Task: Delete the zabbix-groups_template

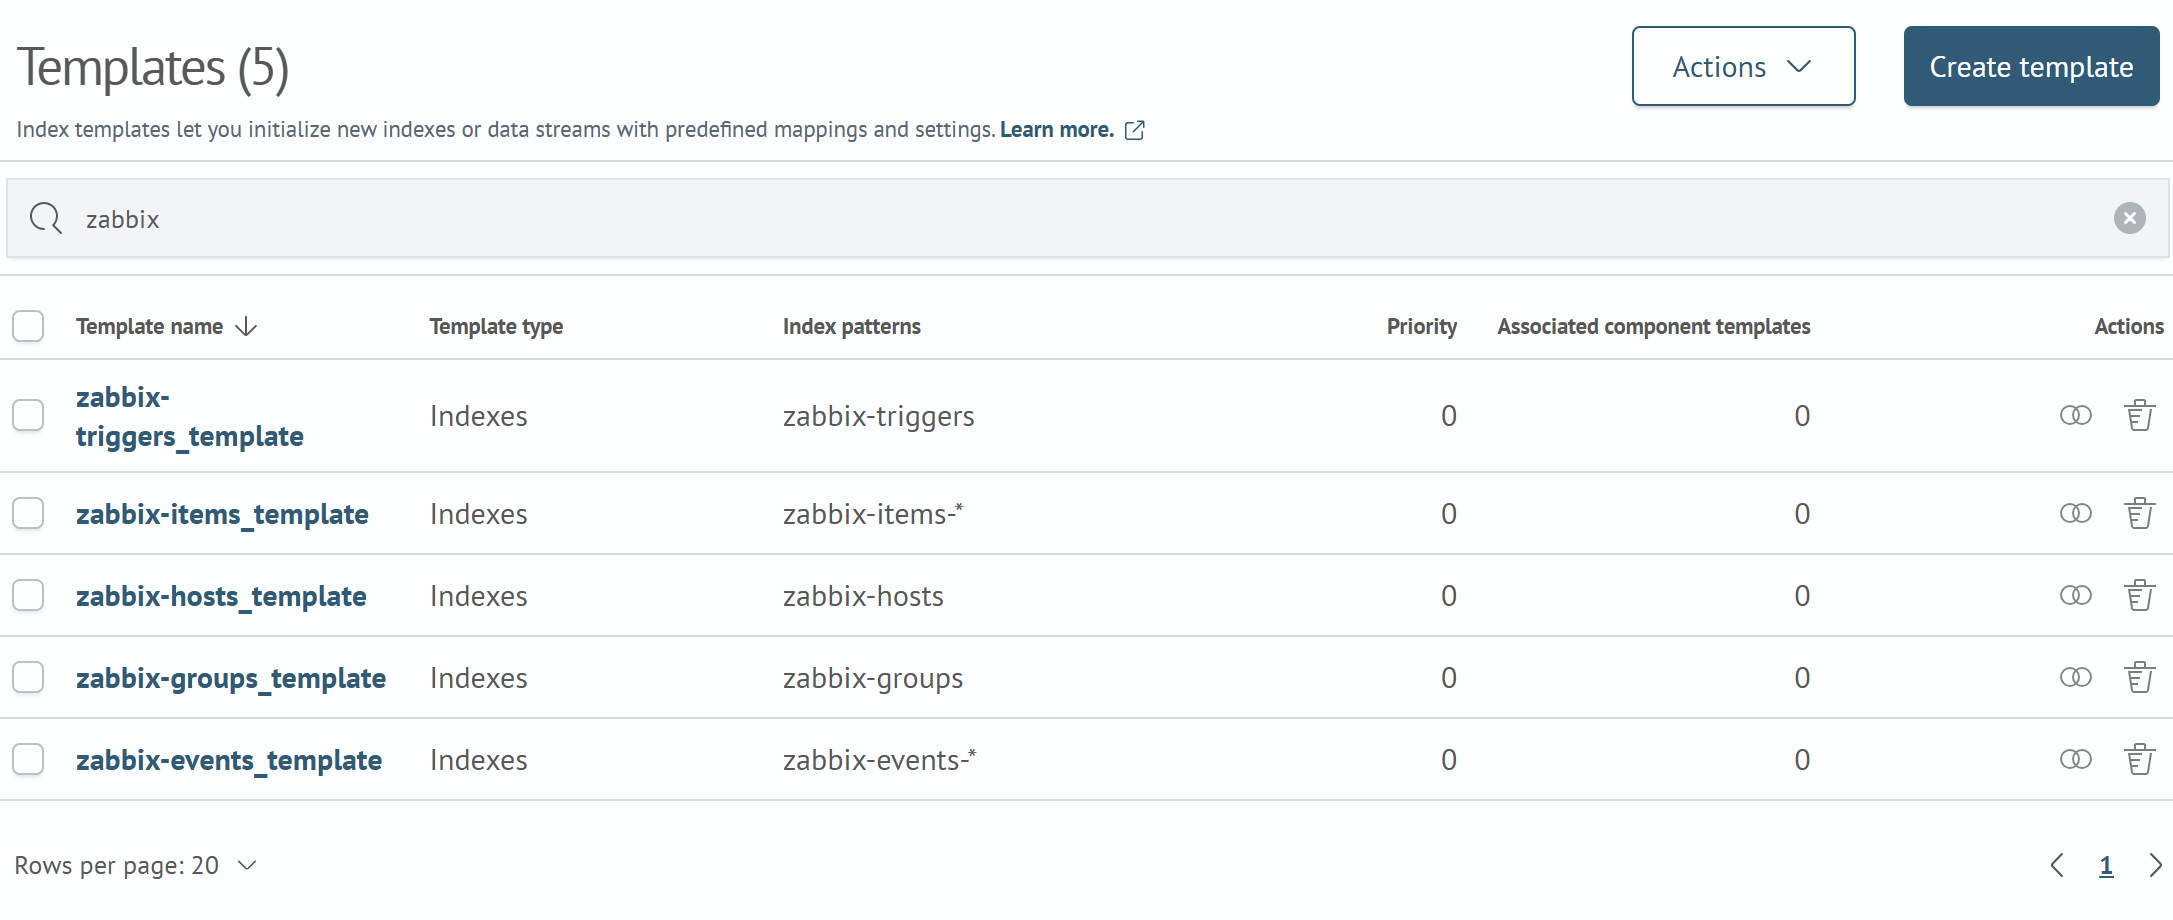Action: [2139, 677]
